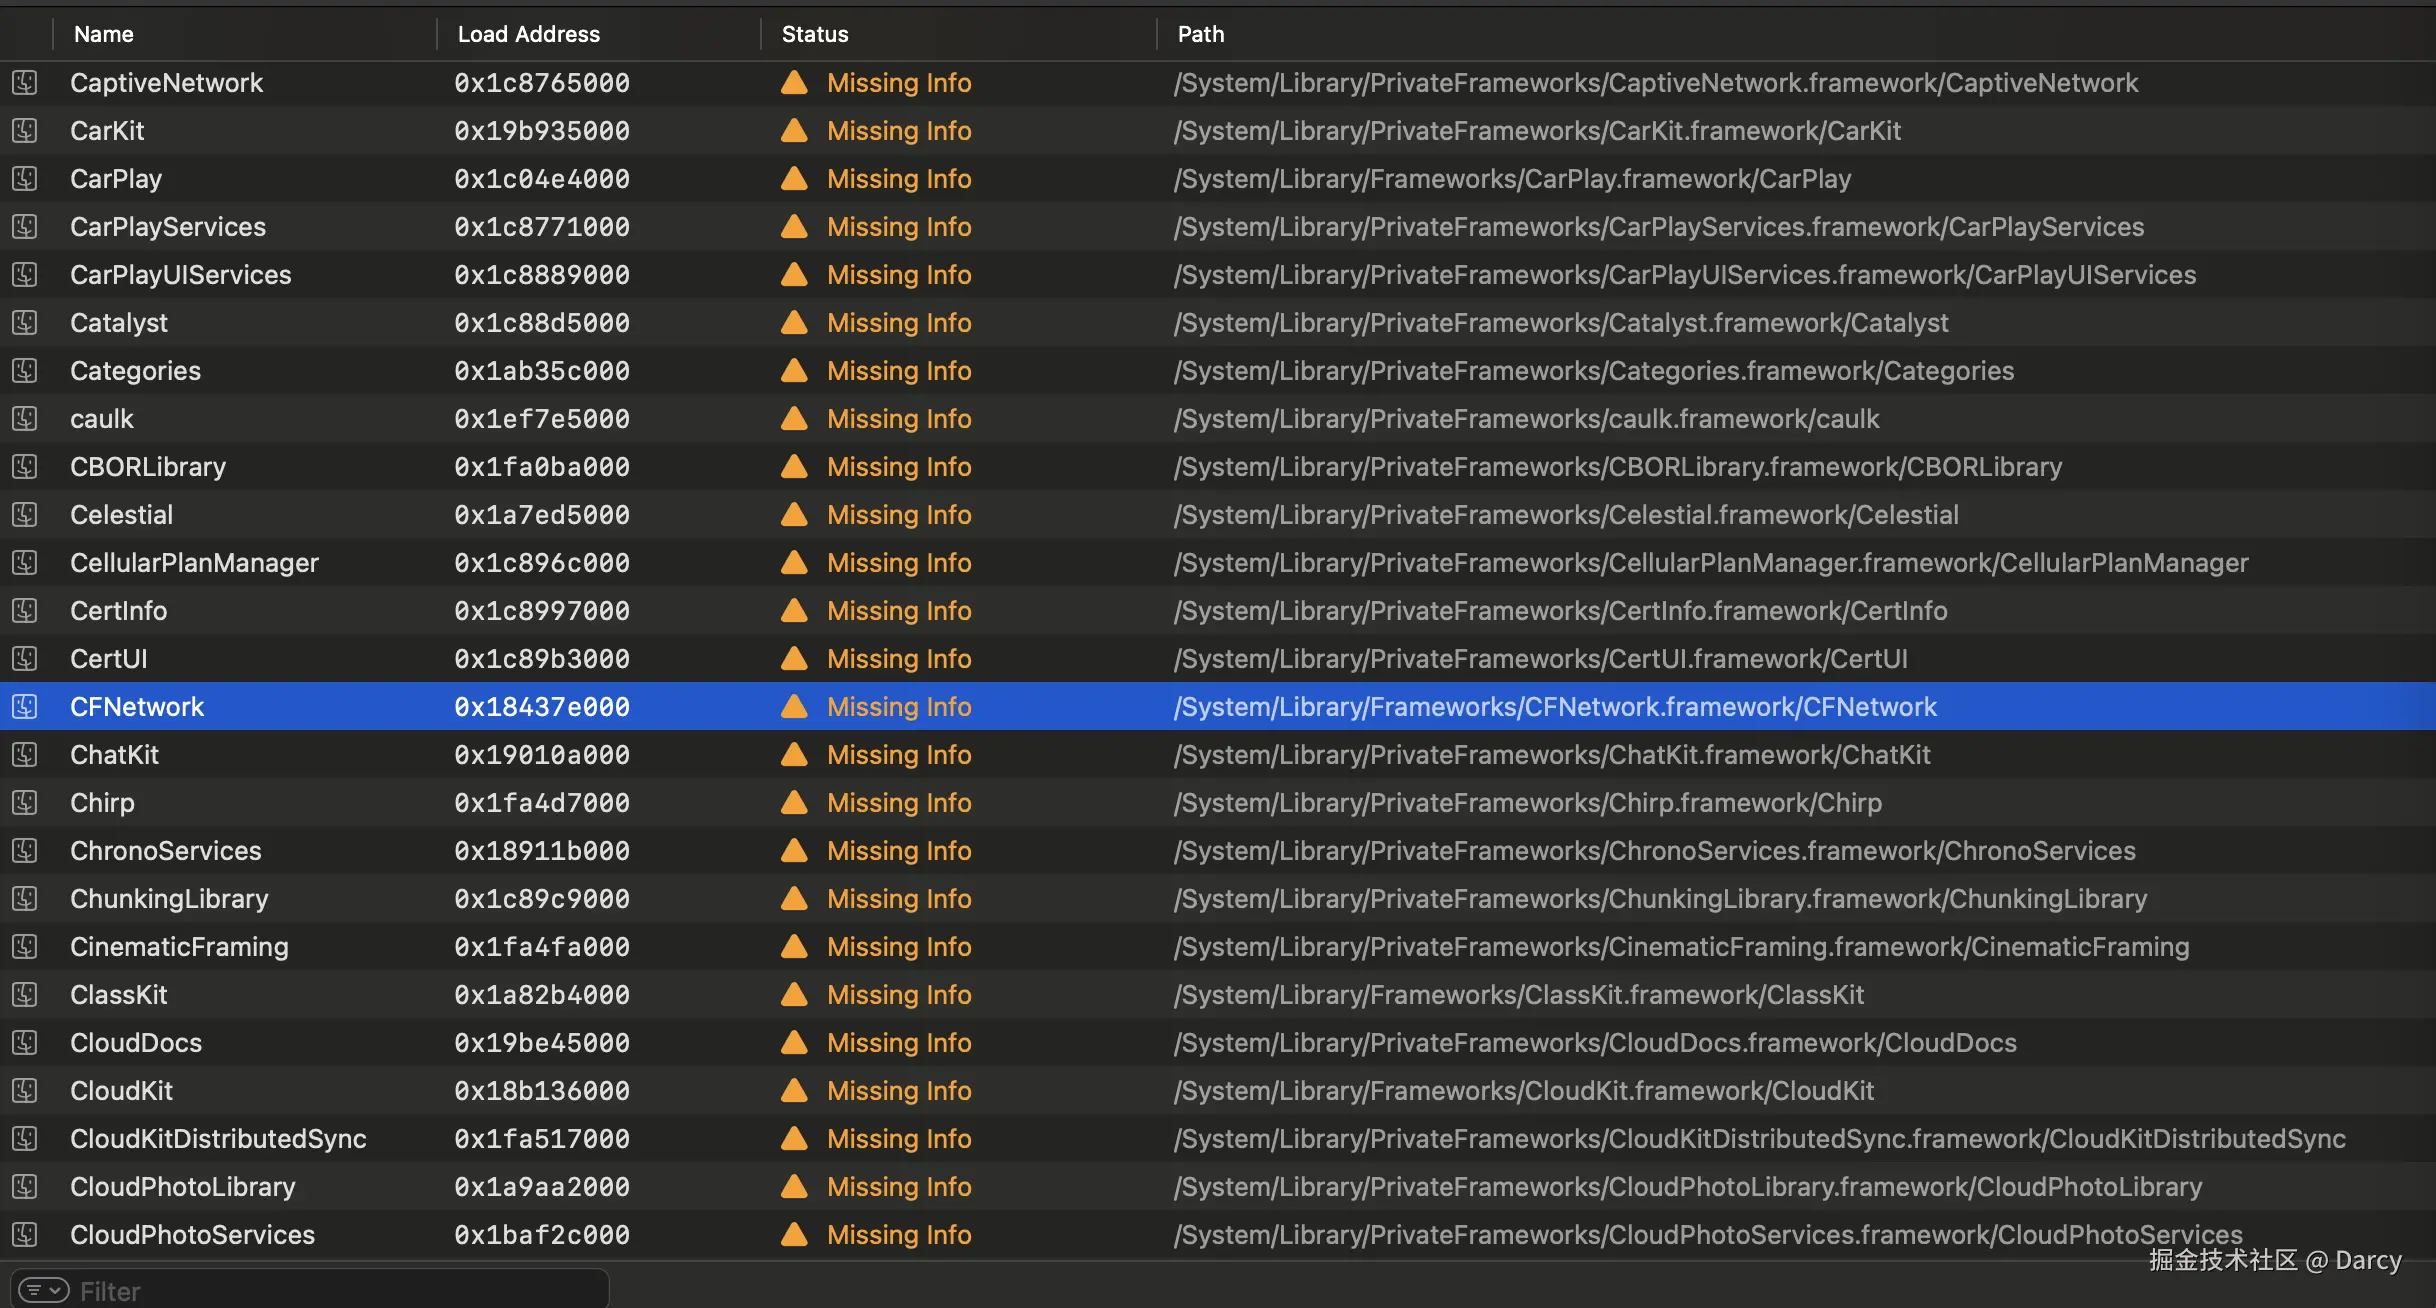Image resolution: width=2436 pixels, height=1308 pixels.
Task: Click load address 0x1fa0ba000
Action: (542, 466)
